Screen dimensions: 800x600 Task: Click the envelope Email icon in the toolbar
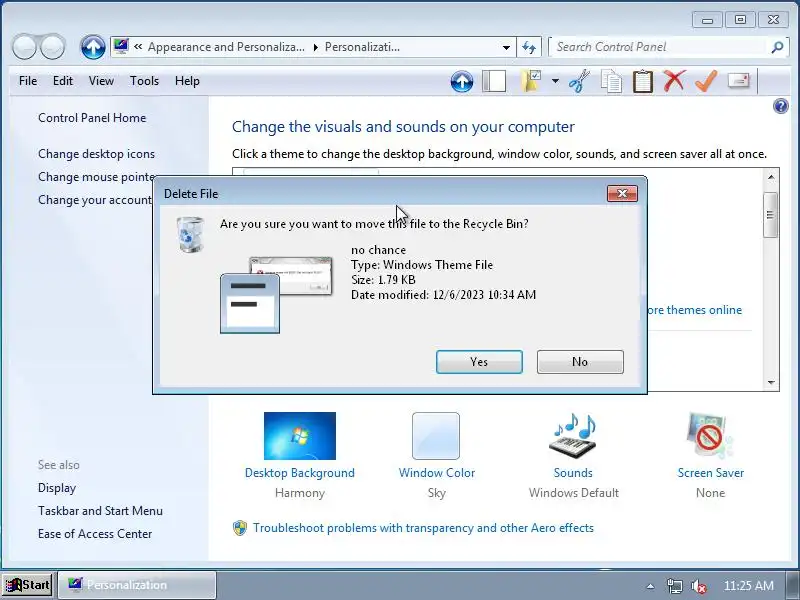[x=738, y=81]
